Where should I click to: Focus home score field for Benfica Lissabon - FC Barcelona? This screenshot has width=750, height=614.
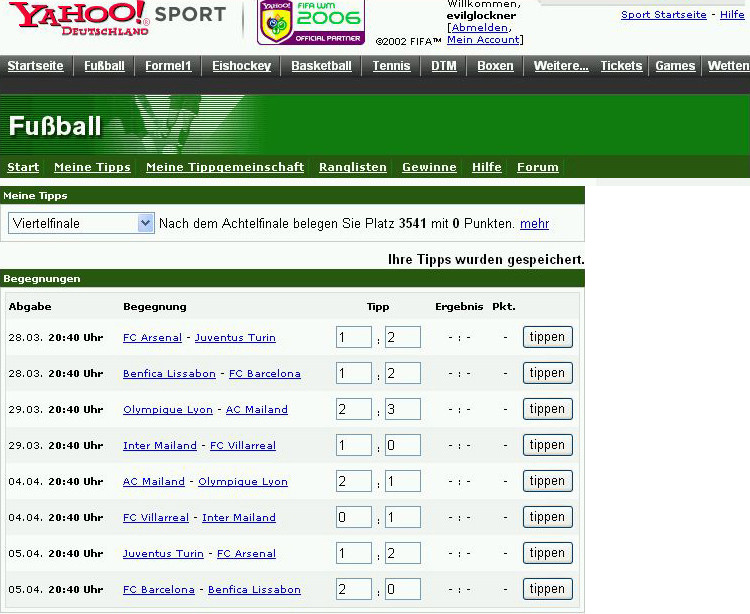[354, 373]
